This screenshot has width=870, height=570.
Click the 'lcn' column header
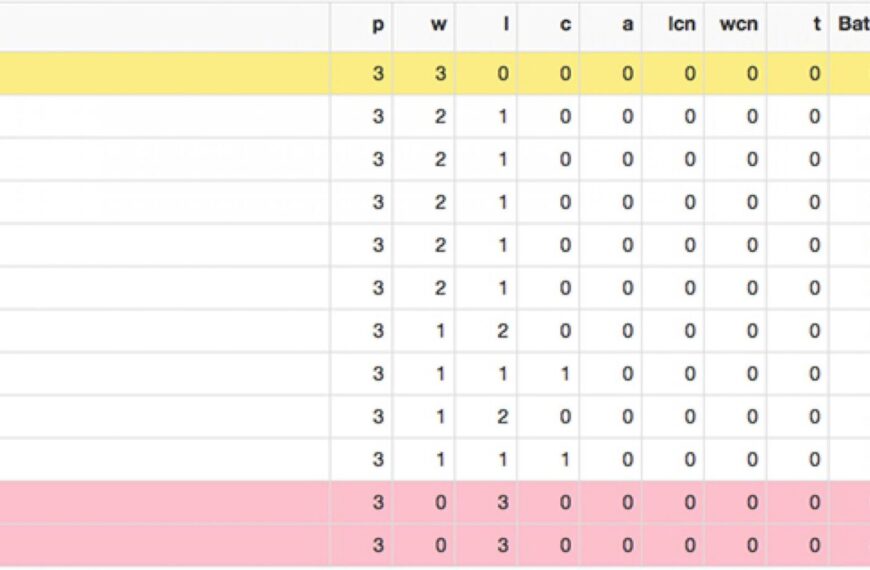click(x=682, y=25)
